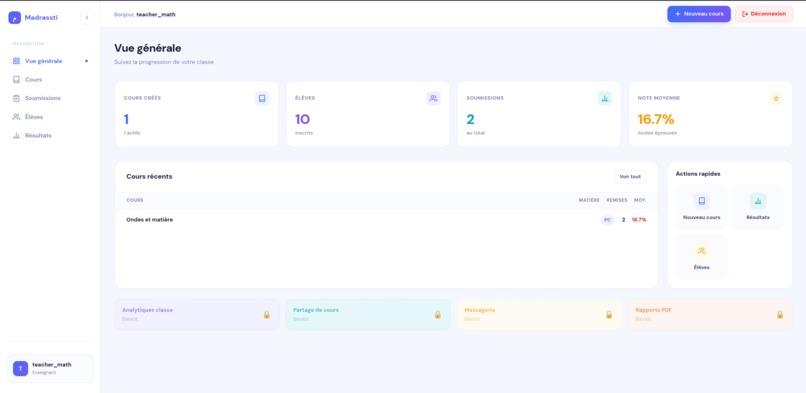Click the lock icon on Partage de cours

tap(438, 314)
